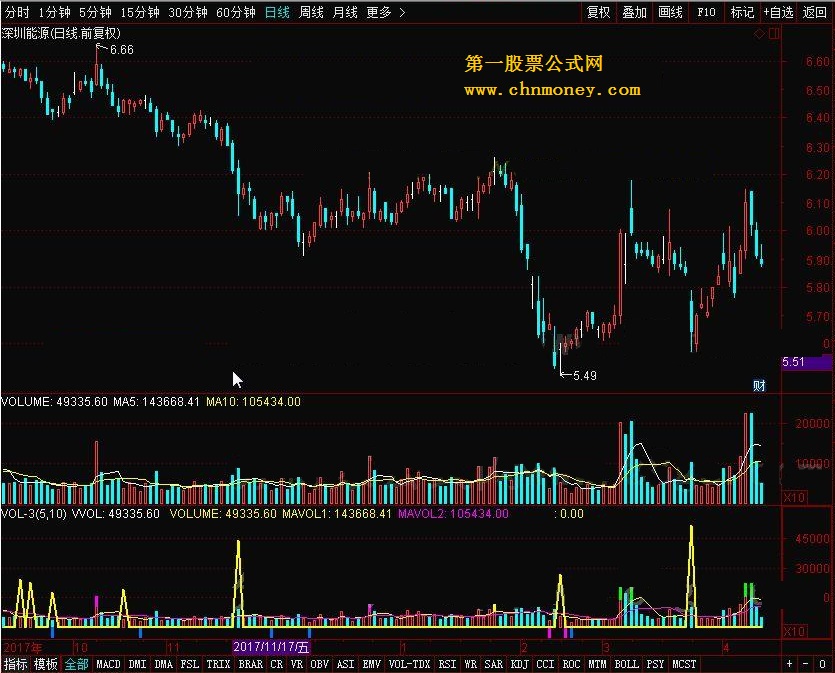835x673 pixels.
Task: Apply the FSL indicator
Action: [x=190, y=664]
